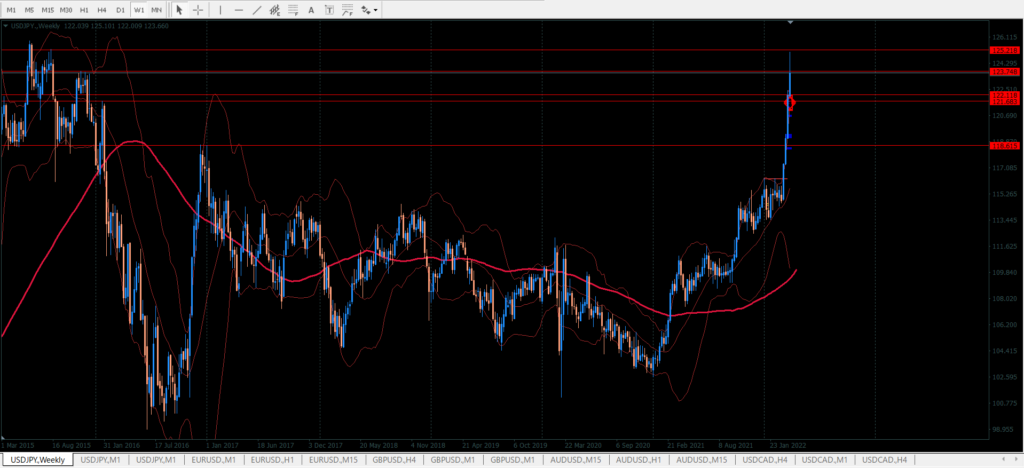Click the red diamond marker on the candle
This screenshot has width=1024, height=468.
790,102
